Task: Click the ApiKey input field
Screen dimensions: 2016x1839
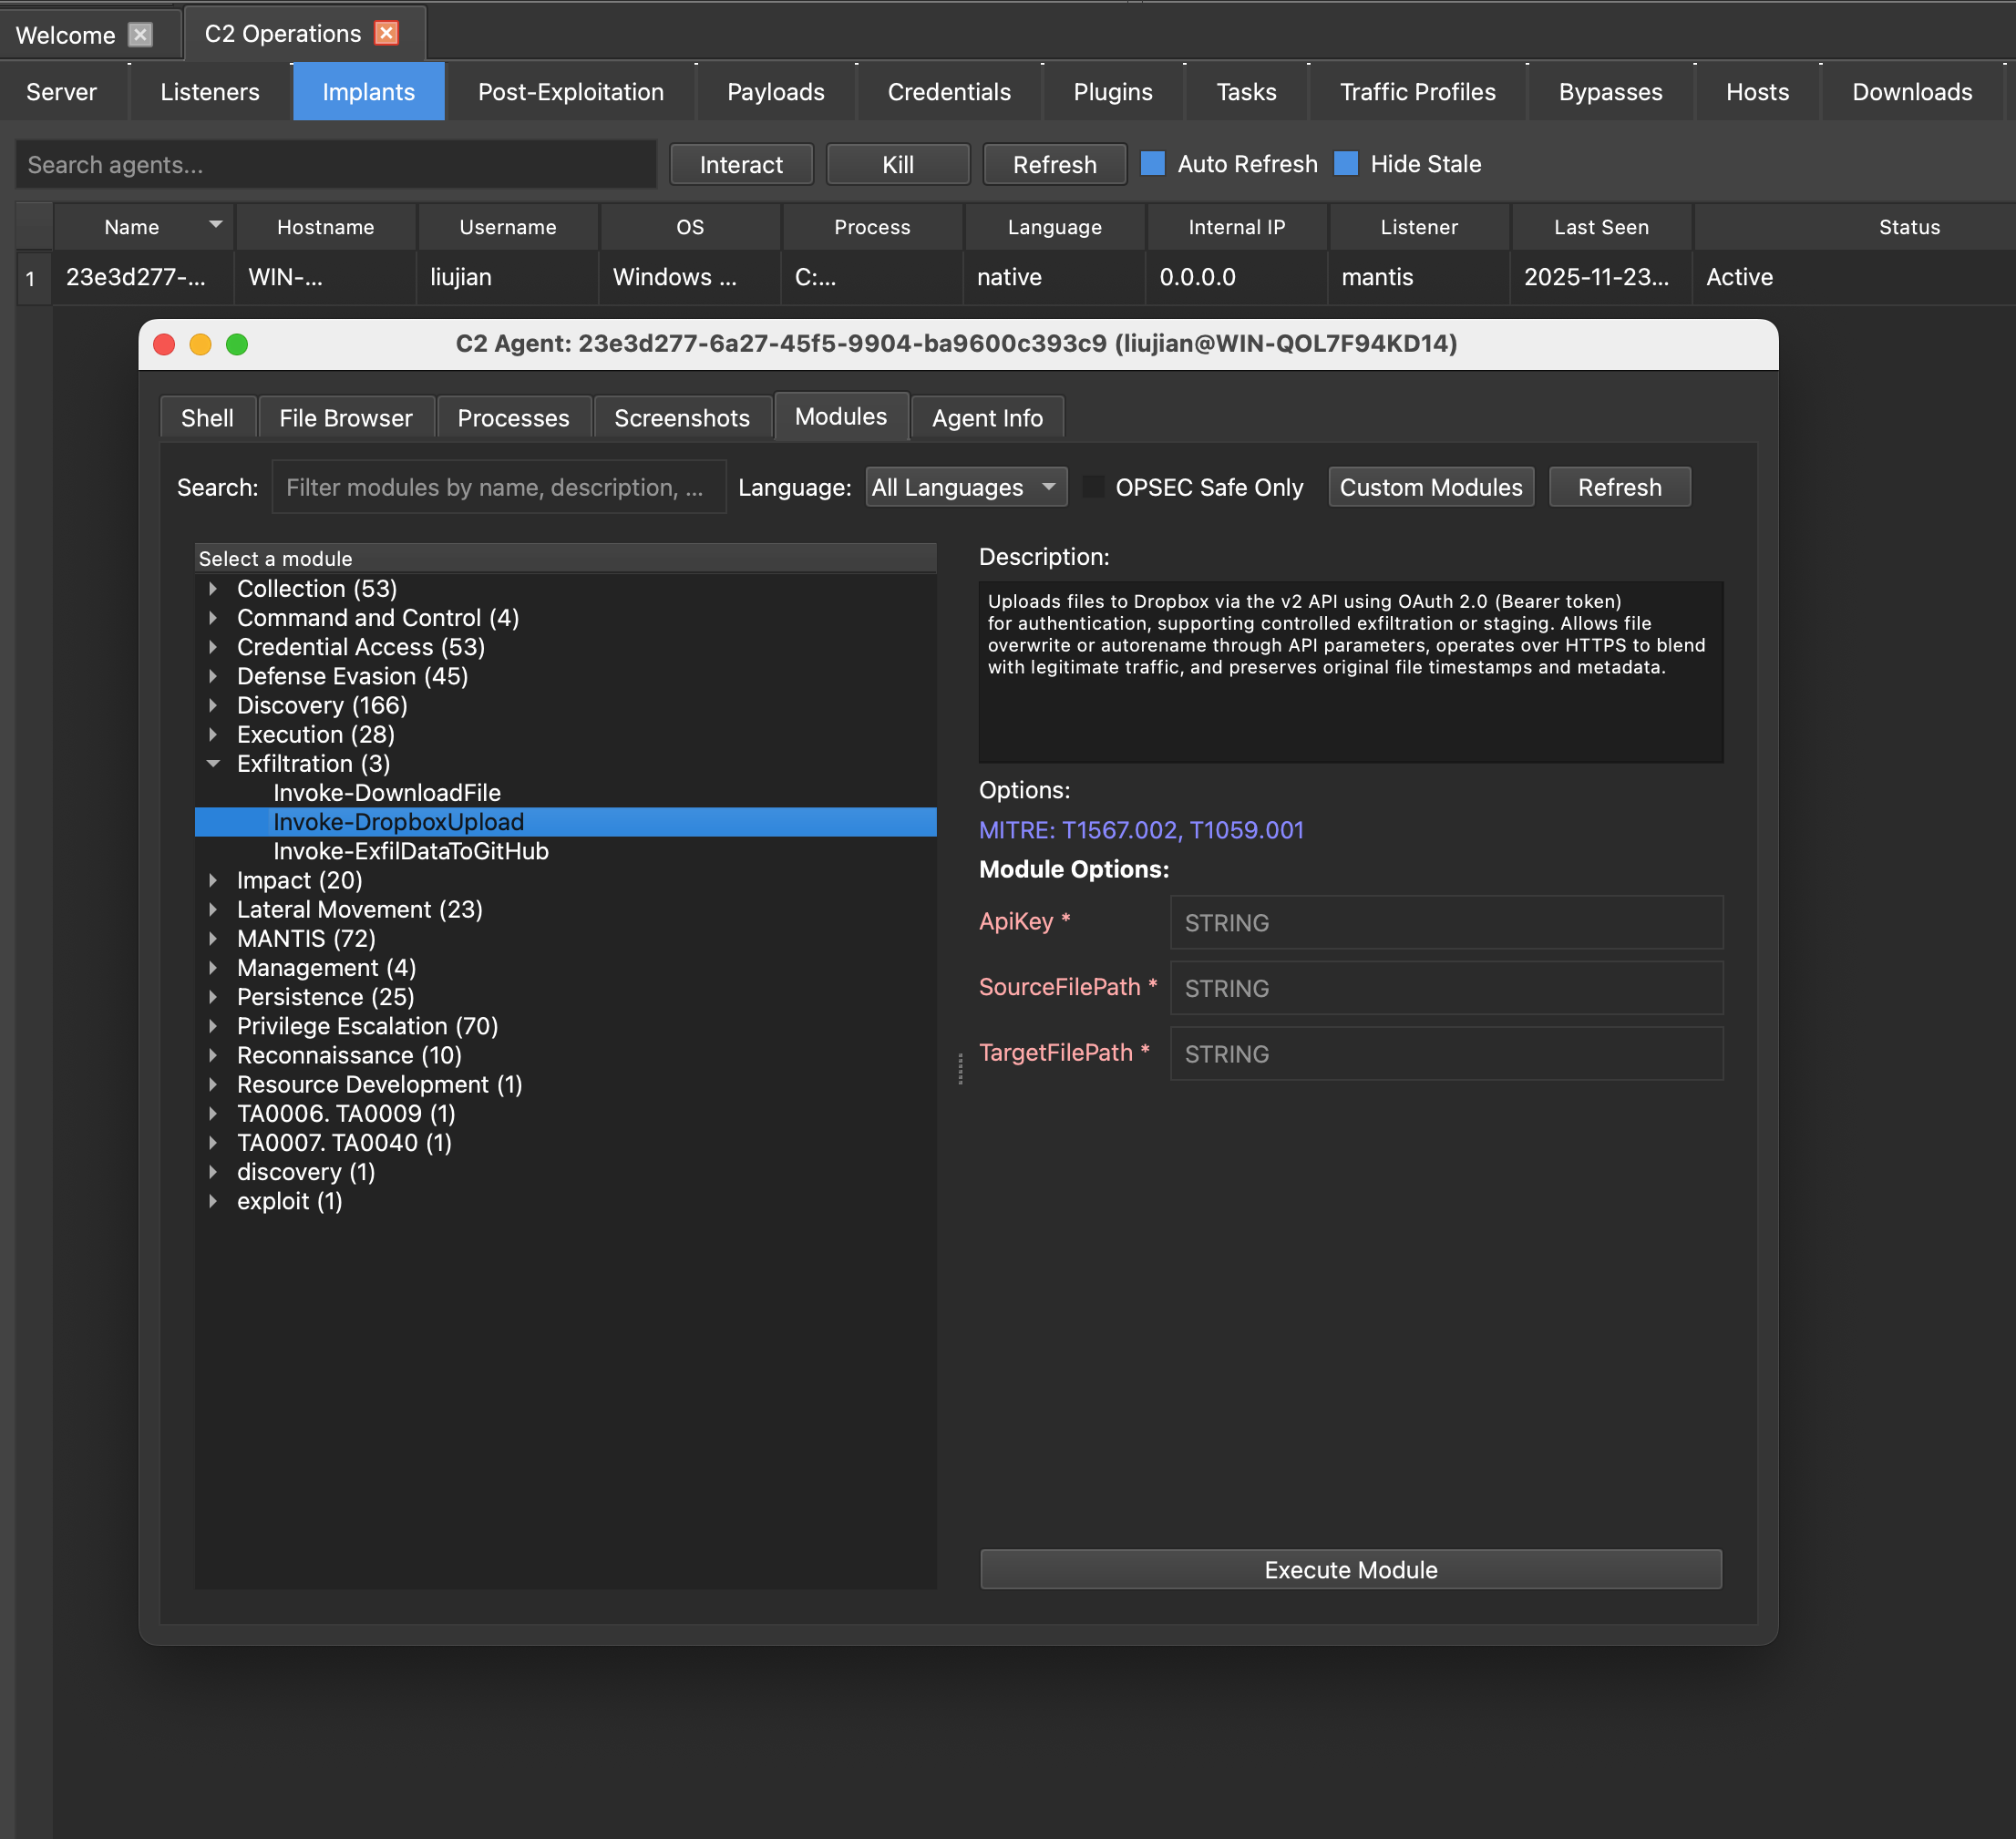Action: pos(1445,922)
